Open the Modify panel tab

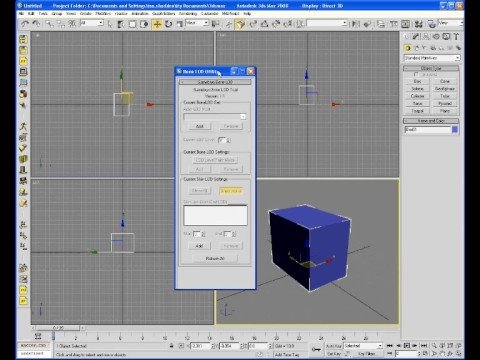click(x=416, y=37)
